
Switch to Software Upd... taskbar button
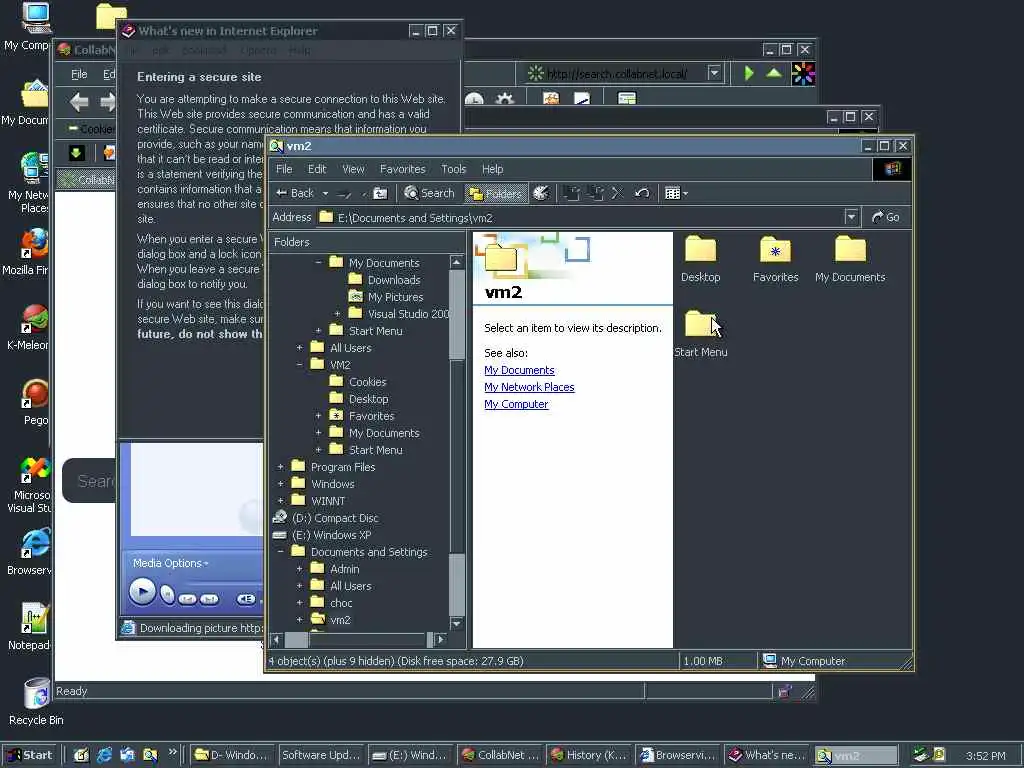tap(321, 756)
